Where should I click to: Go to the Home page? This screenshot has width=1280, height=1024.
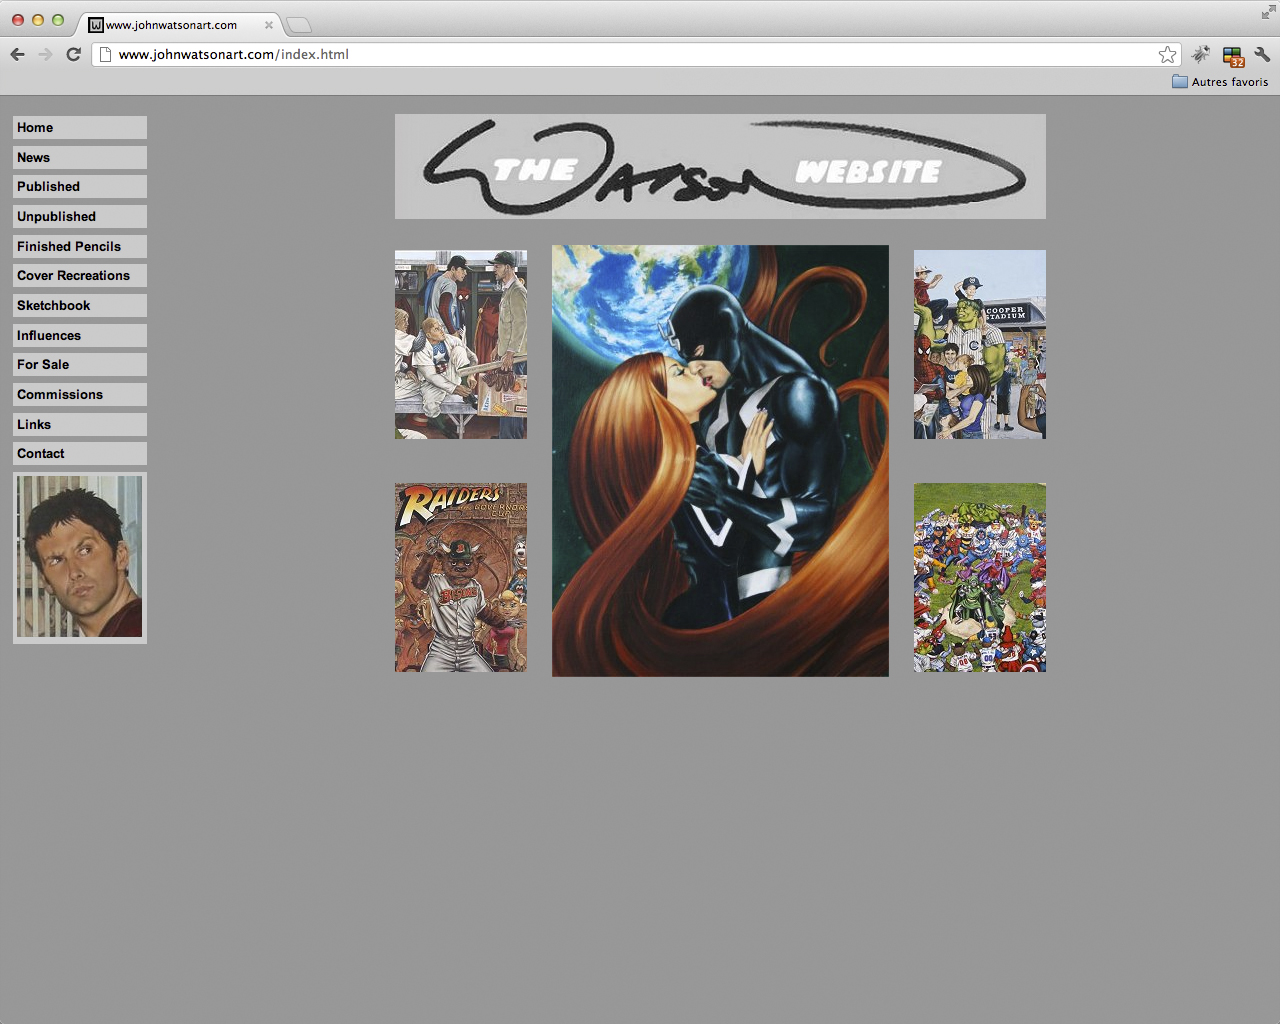pos(80,128)
